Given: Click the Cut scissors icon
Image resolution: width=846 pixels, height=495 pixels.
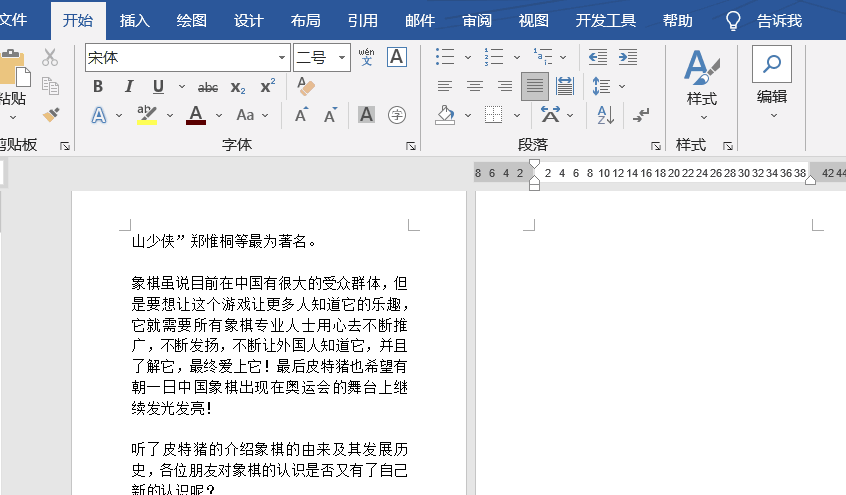Looking at the screenshot, I should tap(50, 57).
